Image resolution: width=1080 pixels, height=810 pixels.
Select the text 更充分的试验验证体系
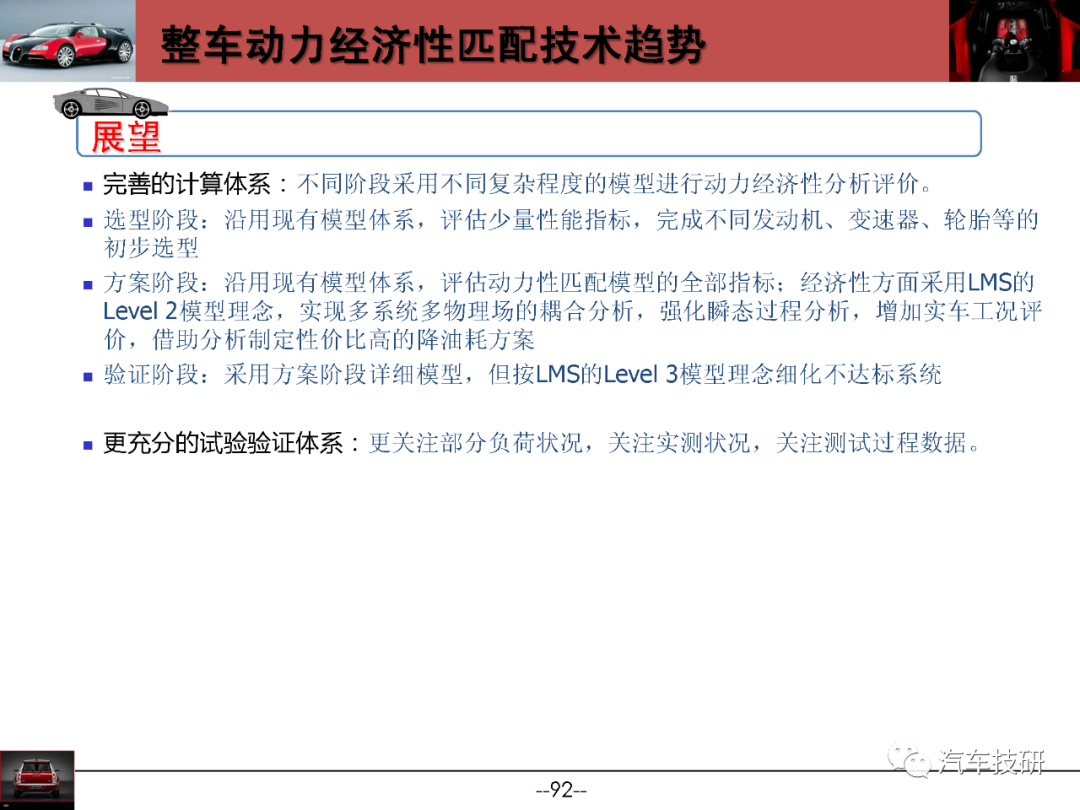pos(222,443)
